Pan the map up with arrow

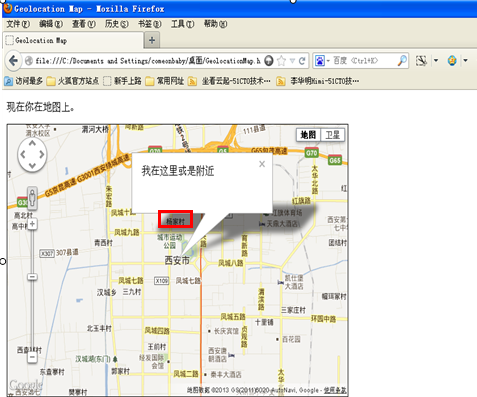click(x=32, y=144)
